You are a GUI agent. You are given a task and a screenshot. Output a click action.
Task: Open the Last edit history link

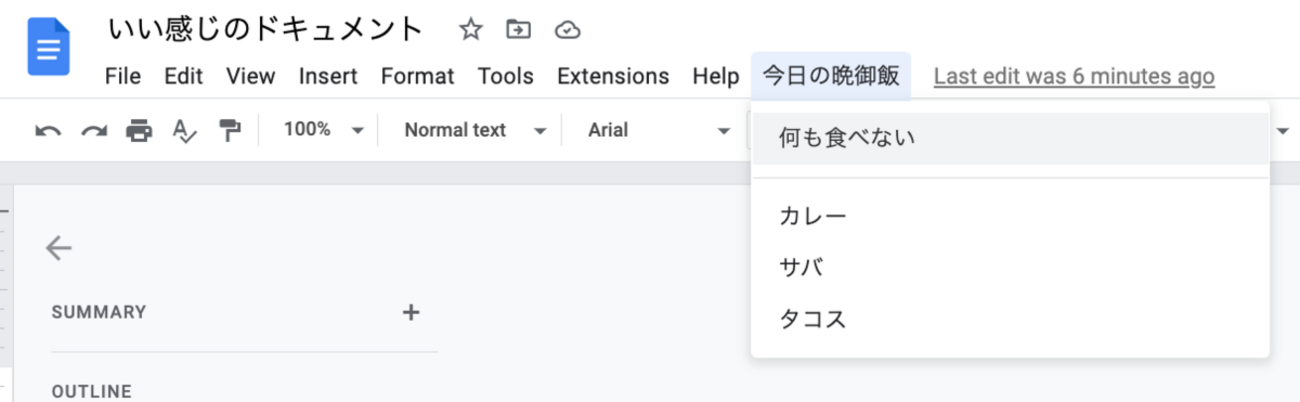coord(1074,76)
